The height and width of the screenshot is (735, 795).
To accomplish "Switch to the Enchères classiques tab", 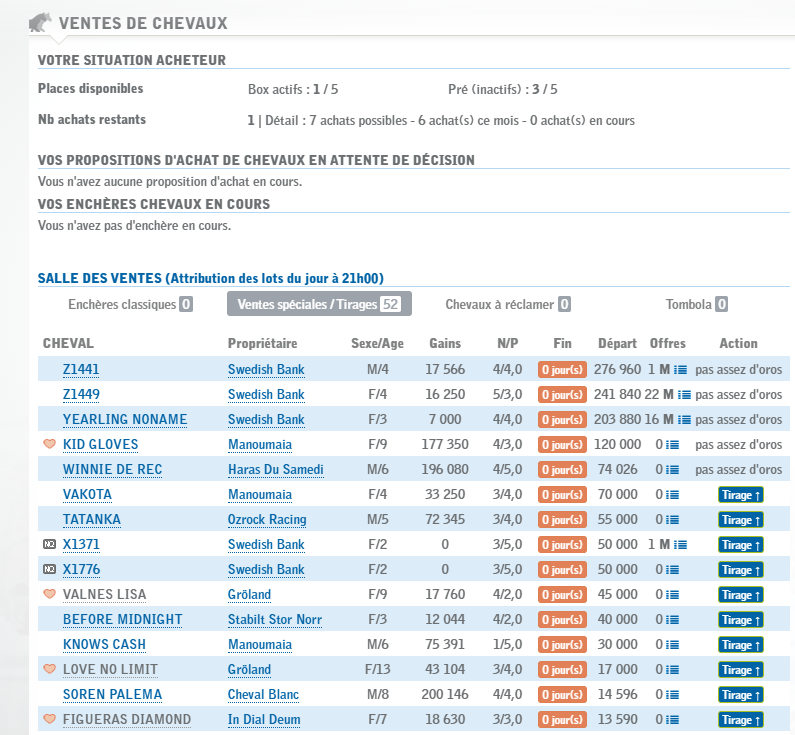I will click(x=130, y=304).
